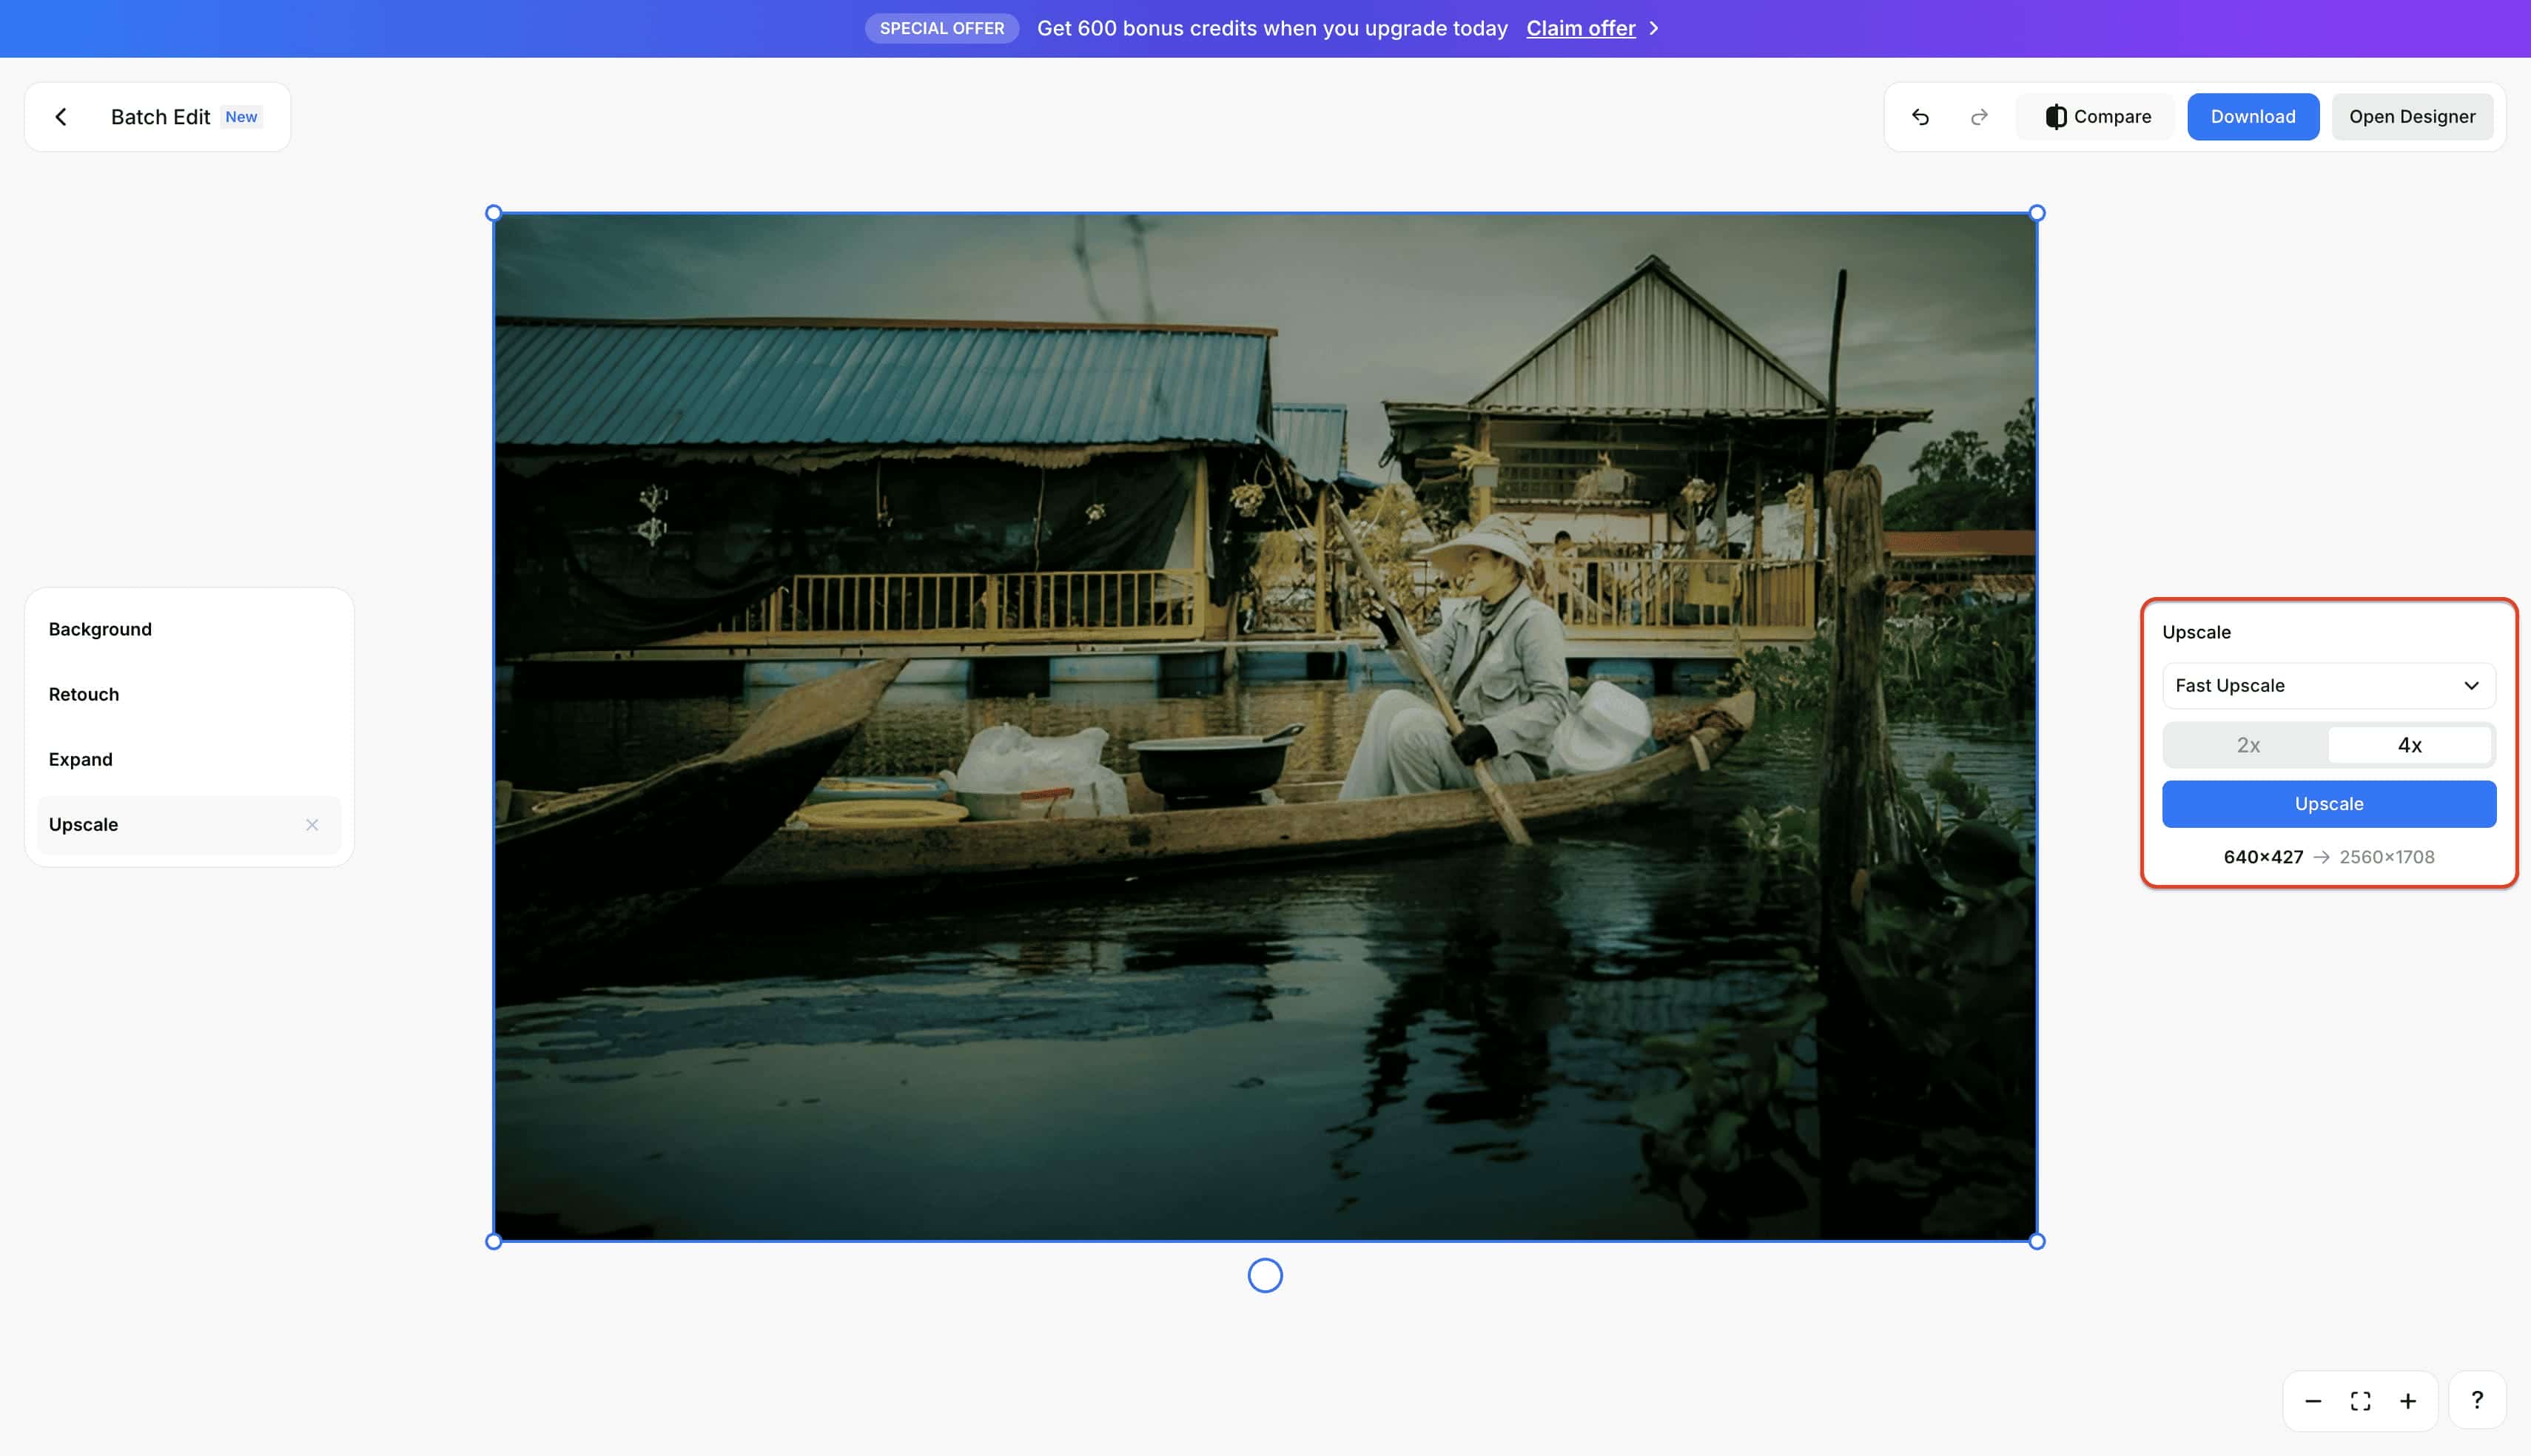Image resolution: width=2531 pixels, height=1456 pixels.
Task: Click the New badge beside Batch Edit
Action: pyautogui.click(x=241, y=117)
